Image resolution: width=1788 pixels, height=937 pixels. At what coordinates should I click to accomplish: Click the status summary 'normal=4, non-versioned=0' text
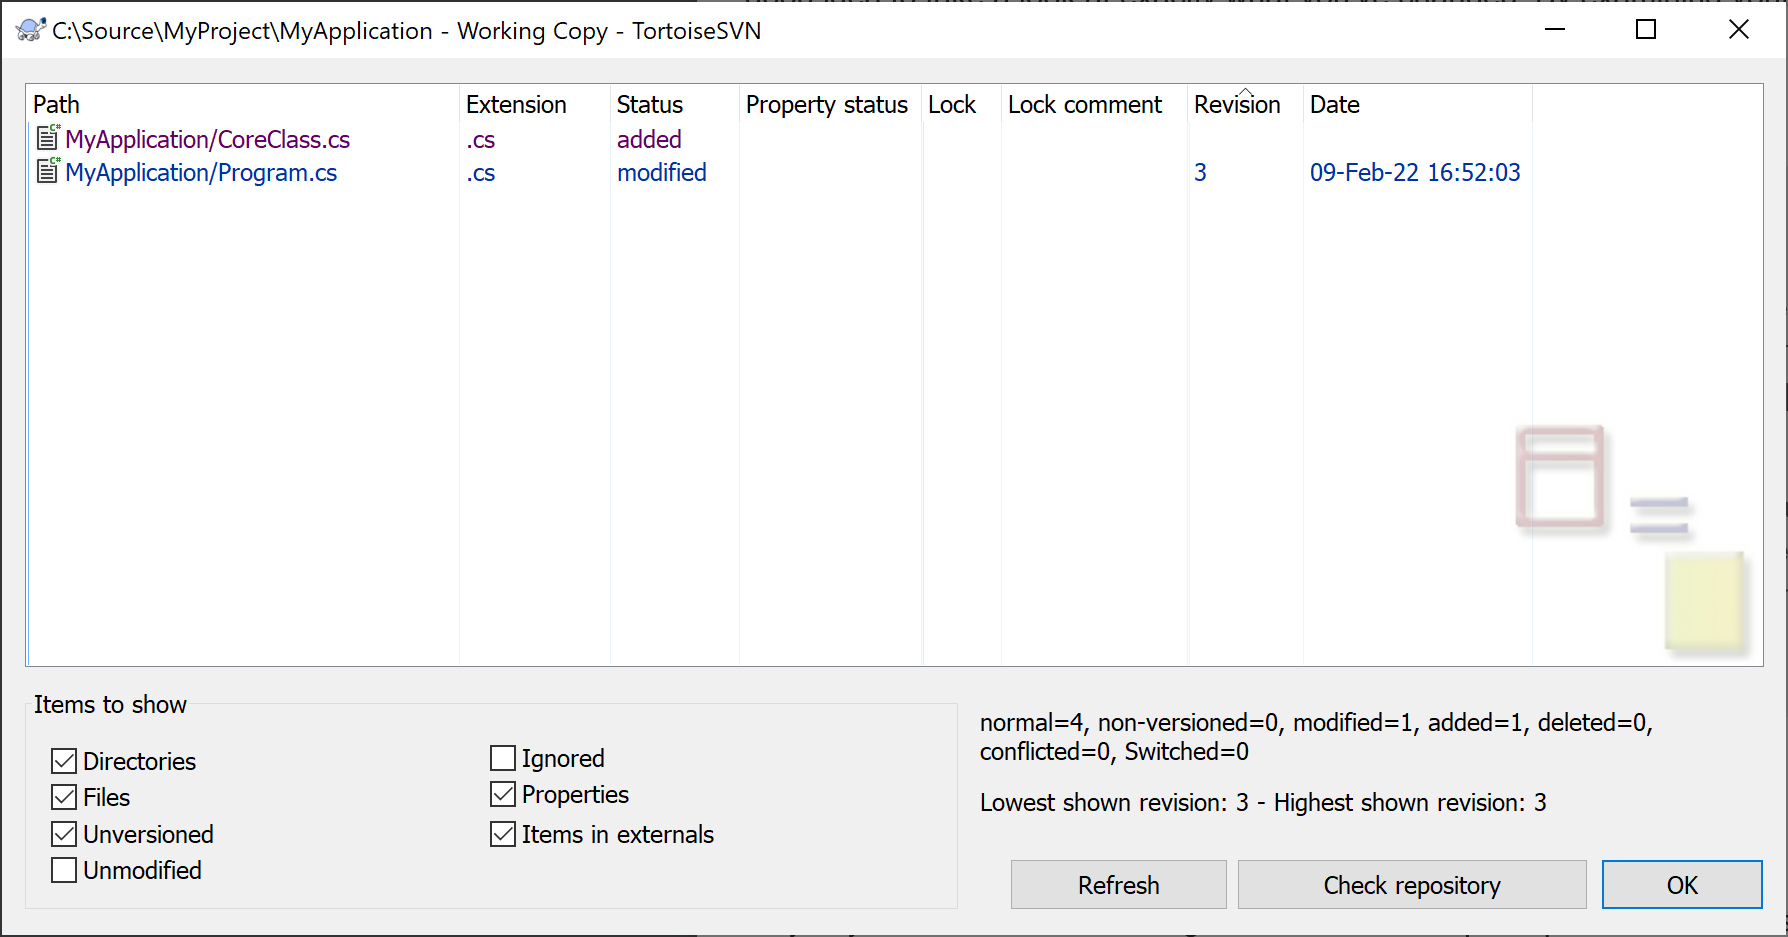[1130, 723]
